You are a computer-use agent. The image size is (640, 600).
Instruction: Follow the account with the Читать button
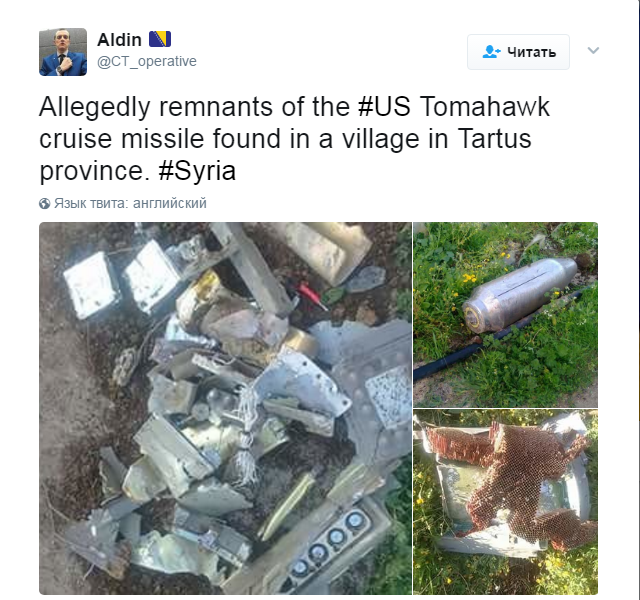pos(518,52)
